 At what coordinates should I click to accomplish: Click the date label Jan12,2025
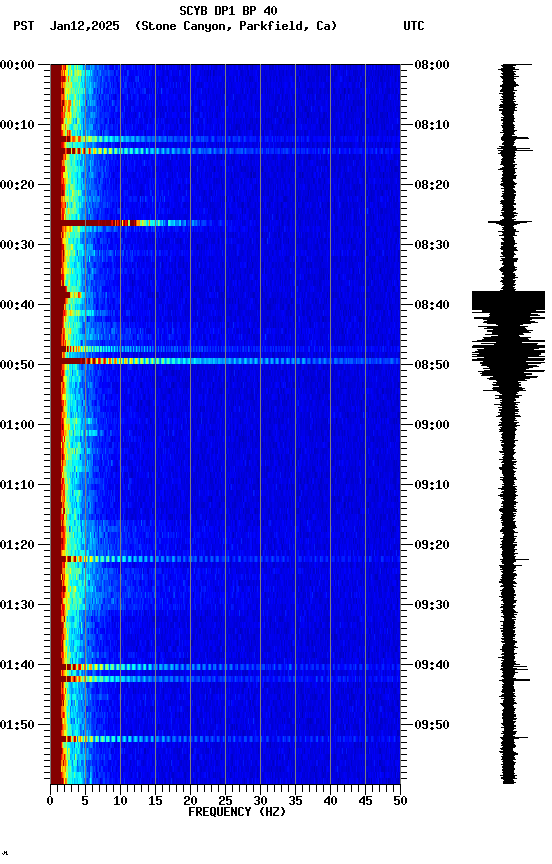84,26
